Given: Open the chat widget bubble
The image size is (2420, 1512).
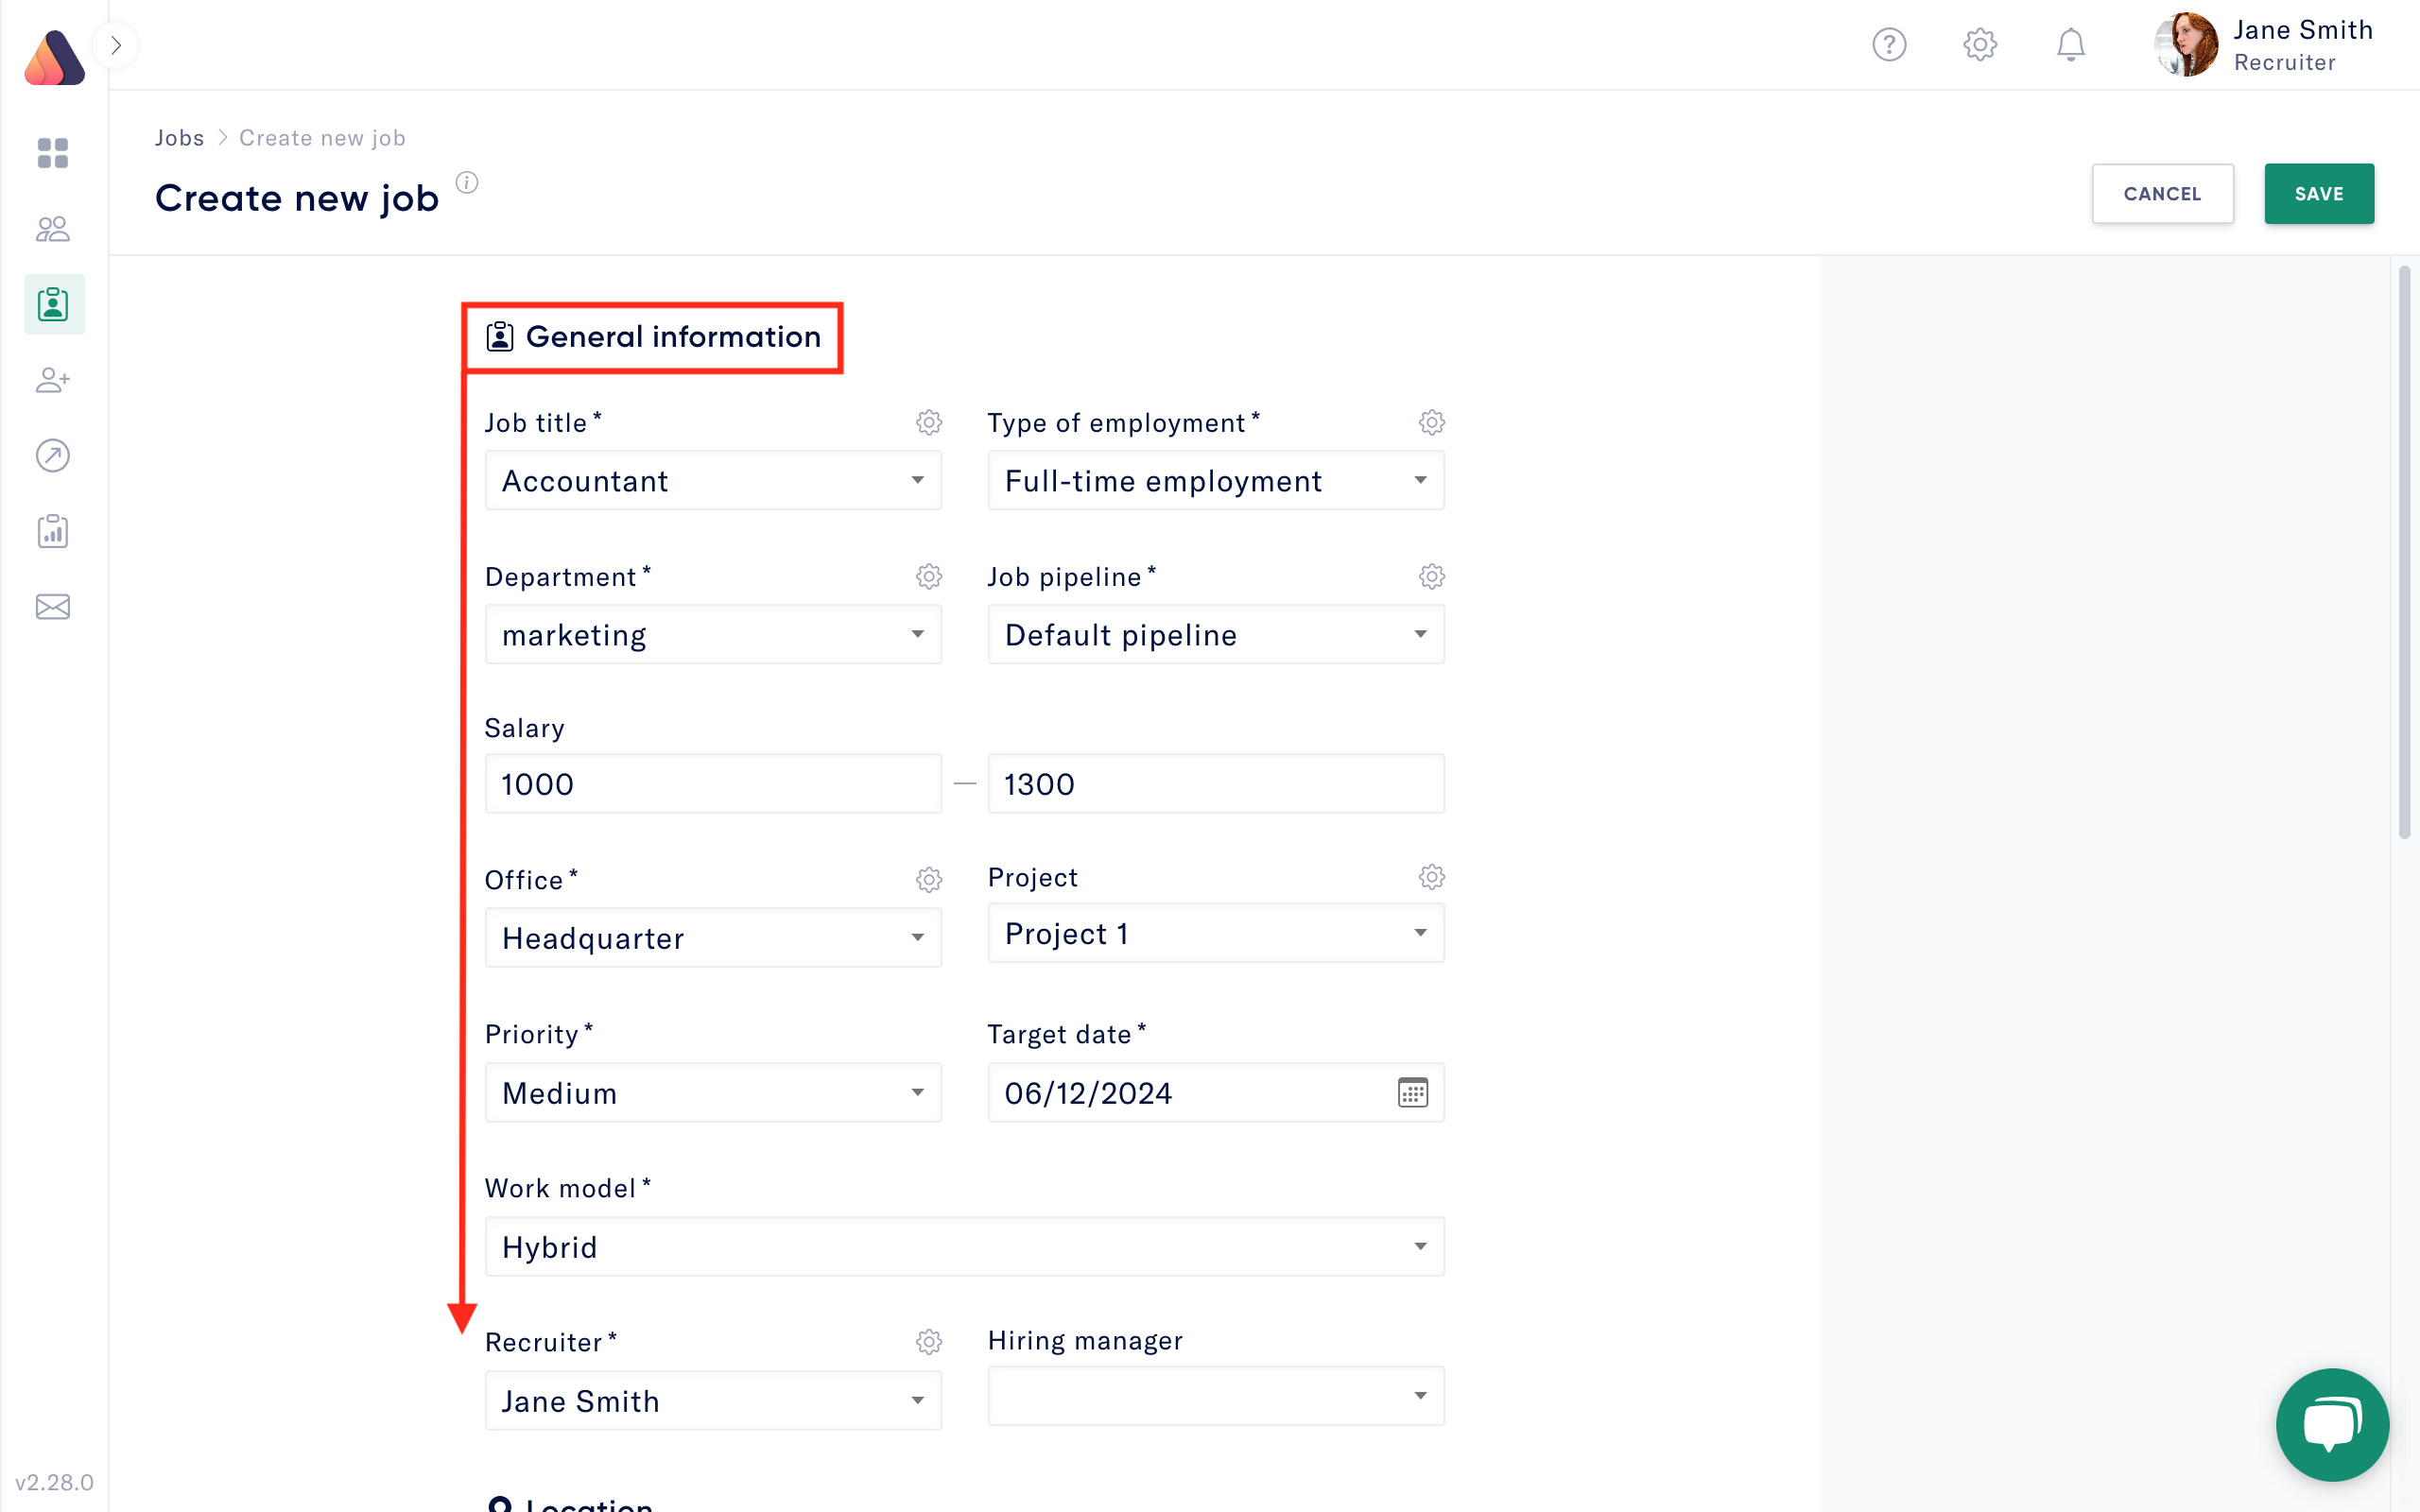Looking at the screenshot, I should (x=2332, y=1424).
